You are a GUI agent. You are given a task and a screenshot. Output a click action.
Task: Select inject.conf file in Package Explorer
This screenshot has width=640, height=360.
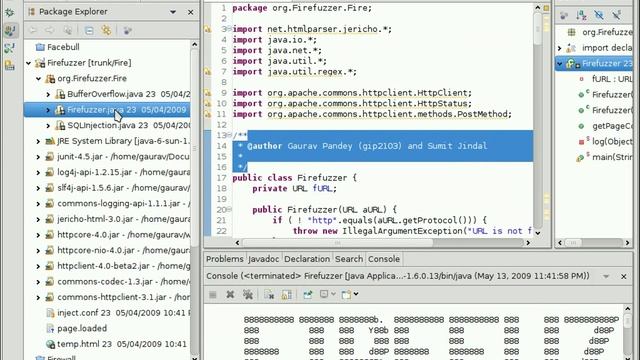coord(118,313)
